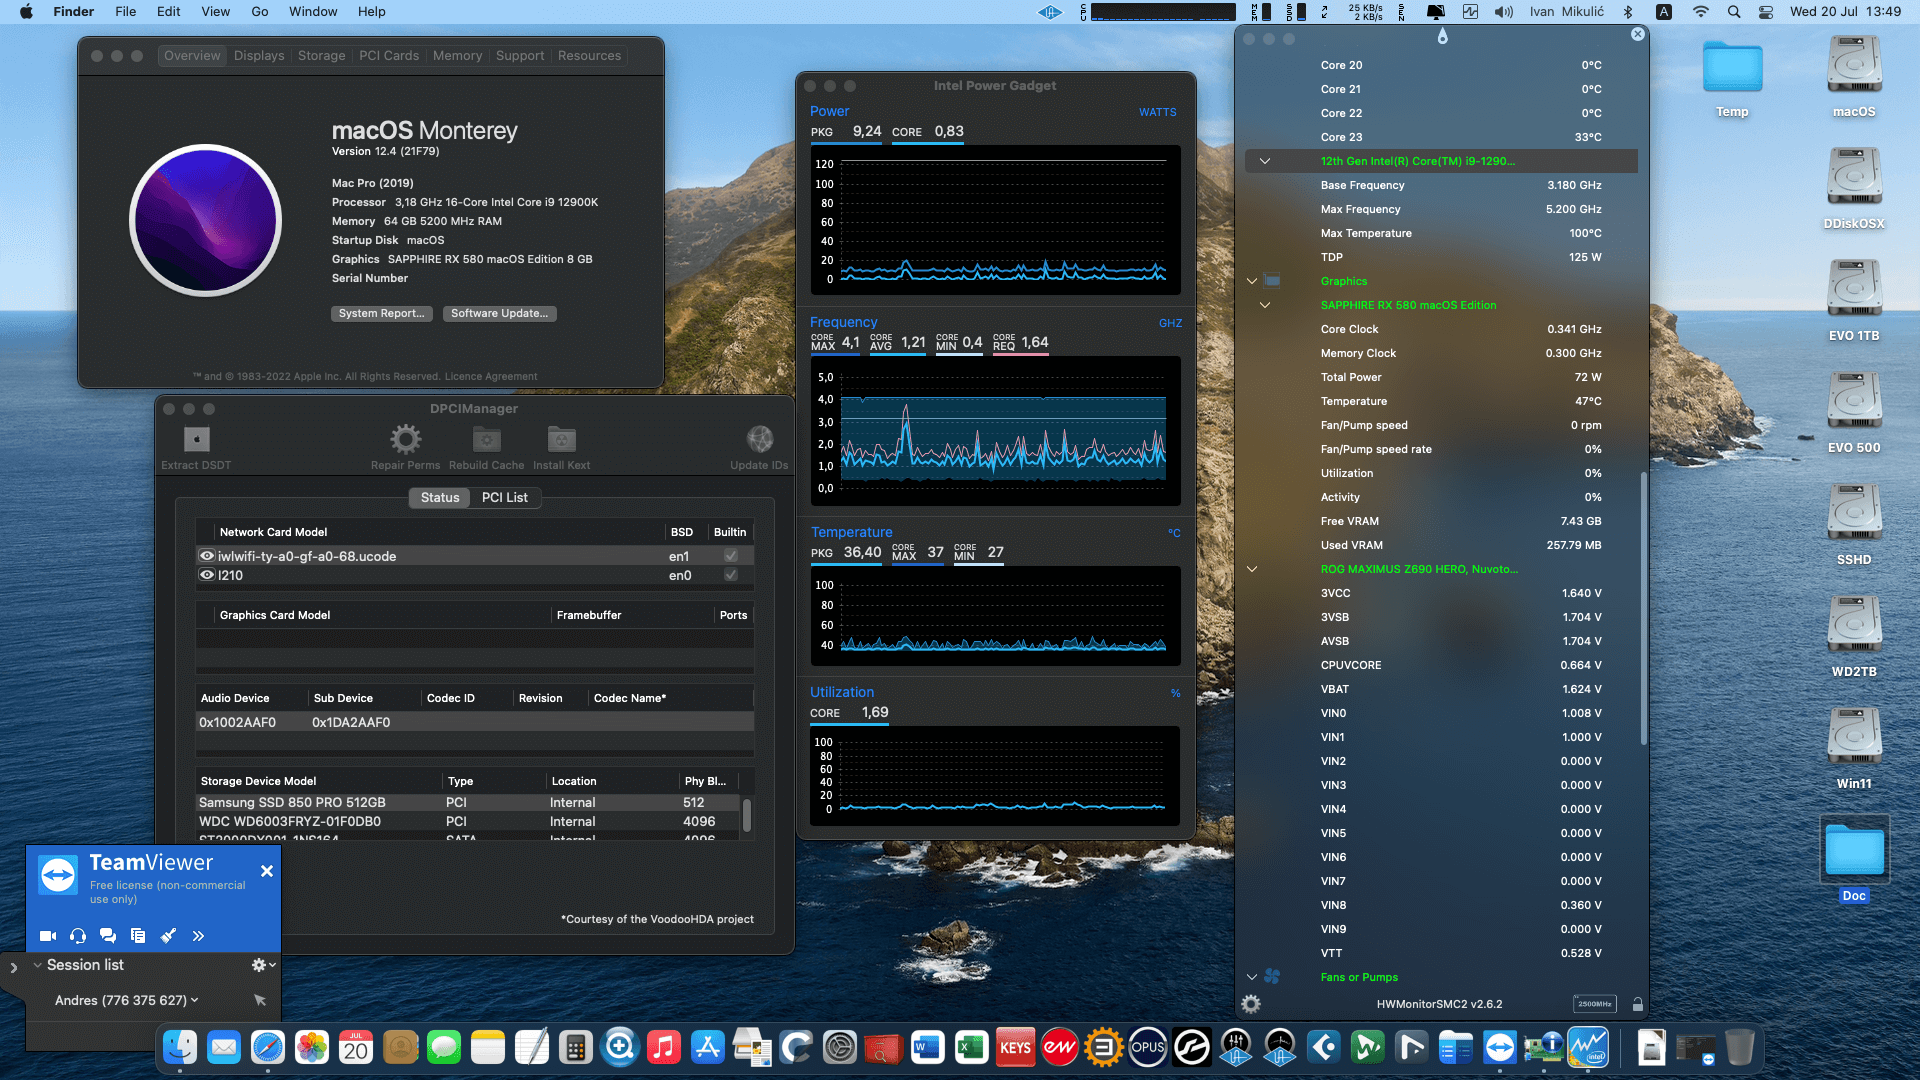The height and width of the screenshot is (1080, 1920).
Task: Click the Network Card Model column header
Action: click(273, 532)
